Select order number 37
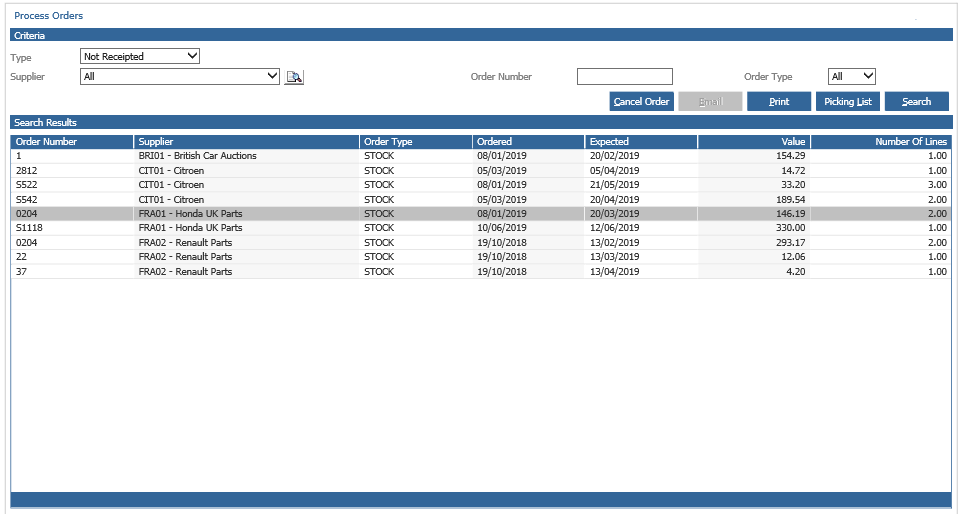Image resolution: width=958 pixels, height=514 pixels. [481, 271]
